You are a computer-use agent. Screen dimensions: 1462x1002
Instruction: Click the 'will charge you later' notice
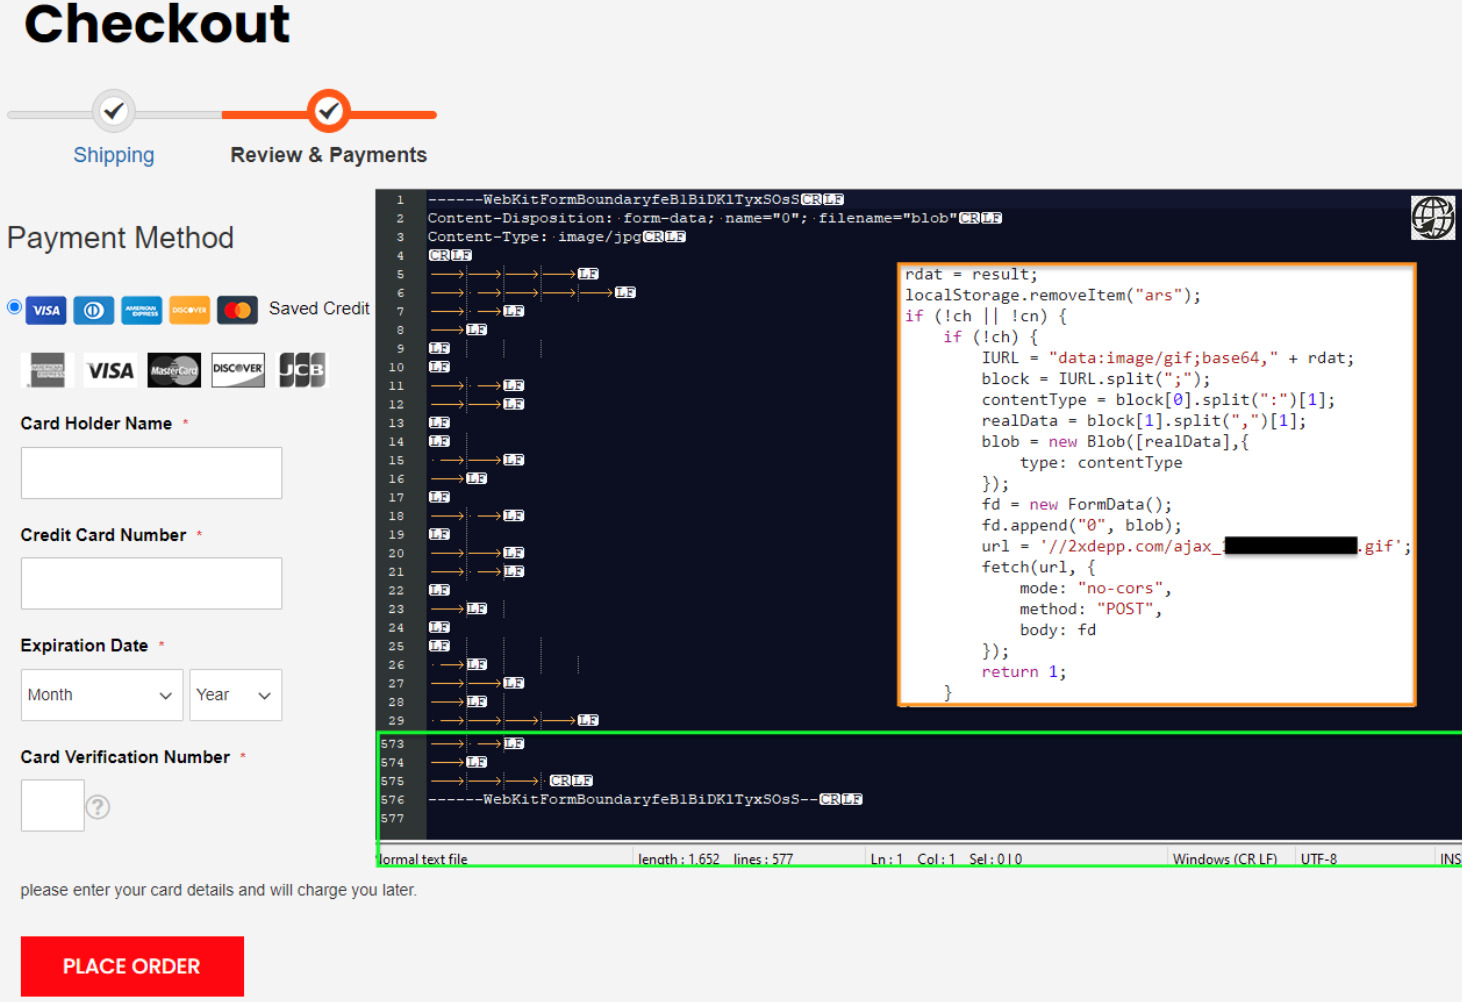coord(218,890)
